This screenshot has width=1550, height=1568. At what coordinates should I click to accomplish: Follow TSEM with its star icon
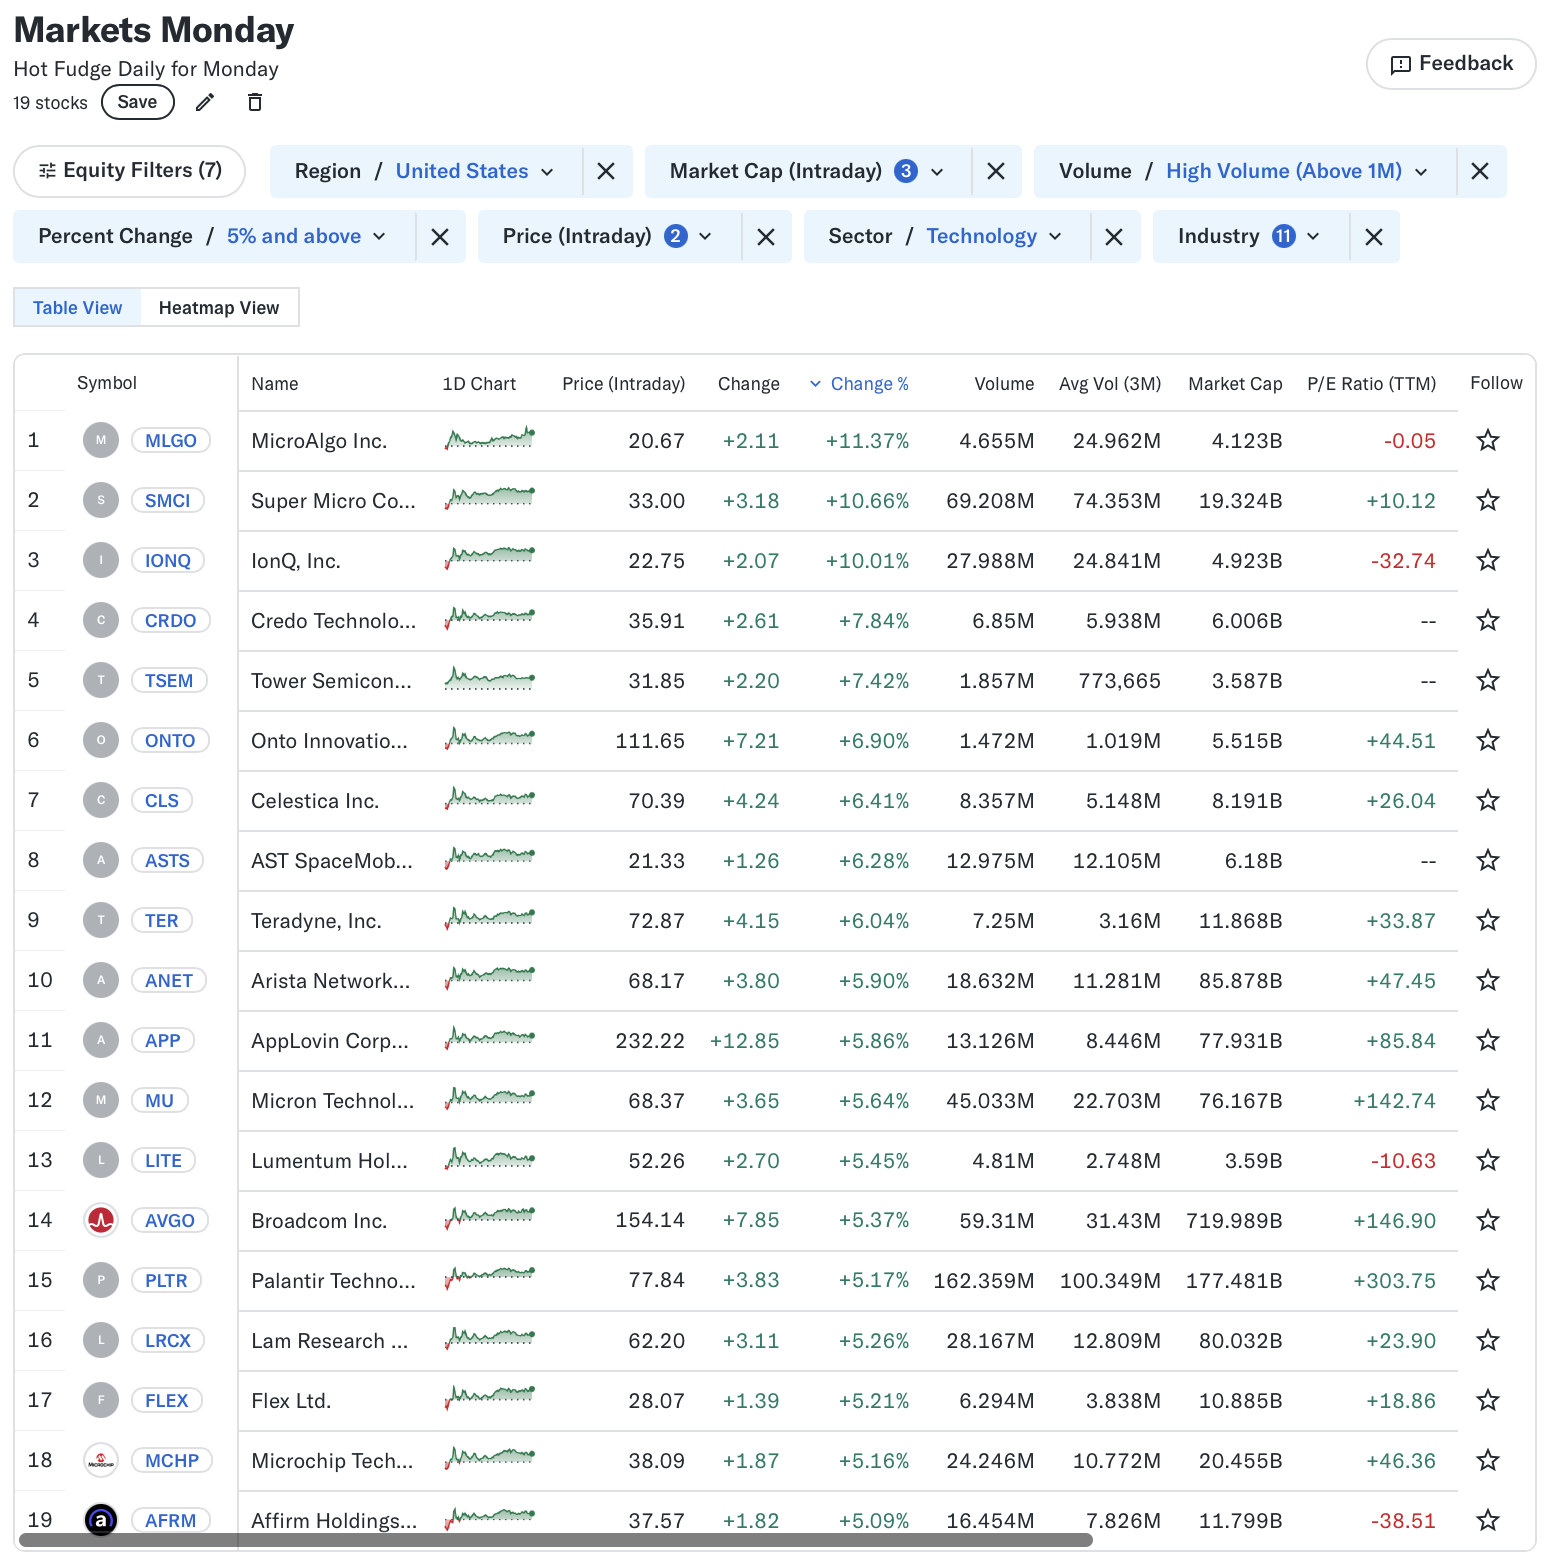coord(1488,680)
